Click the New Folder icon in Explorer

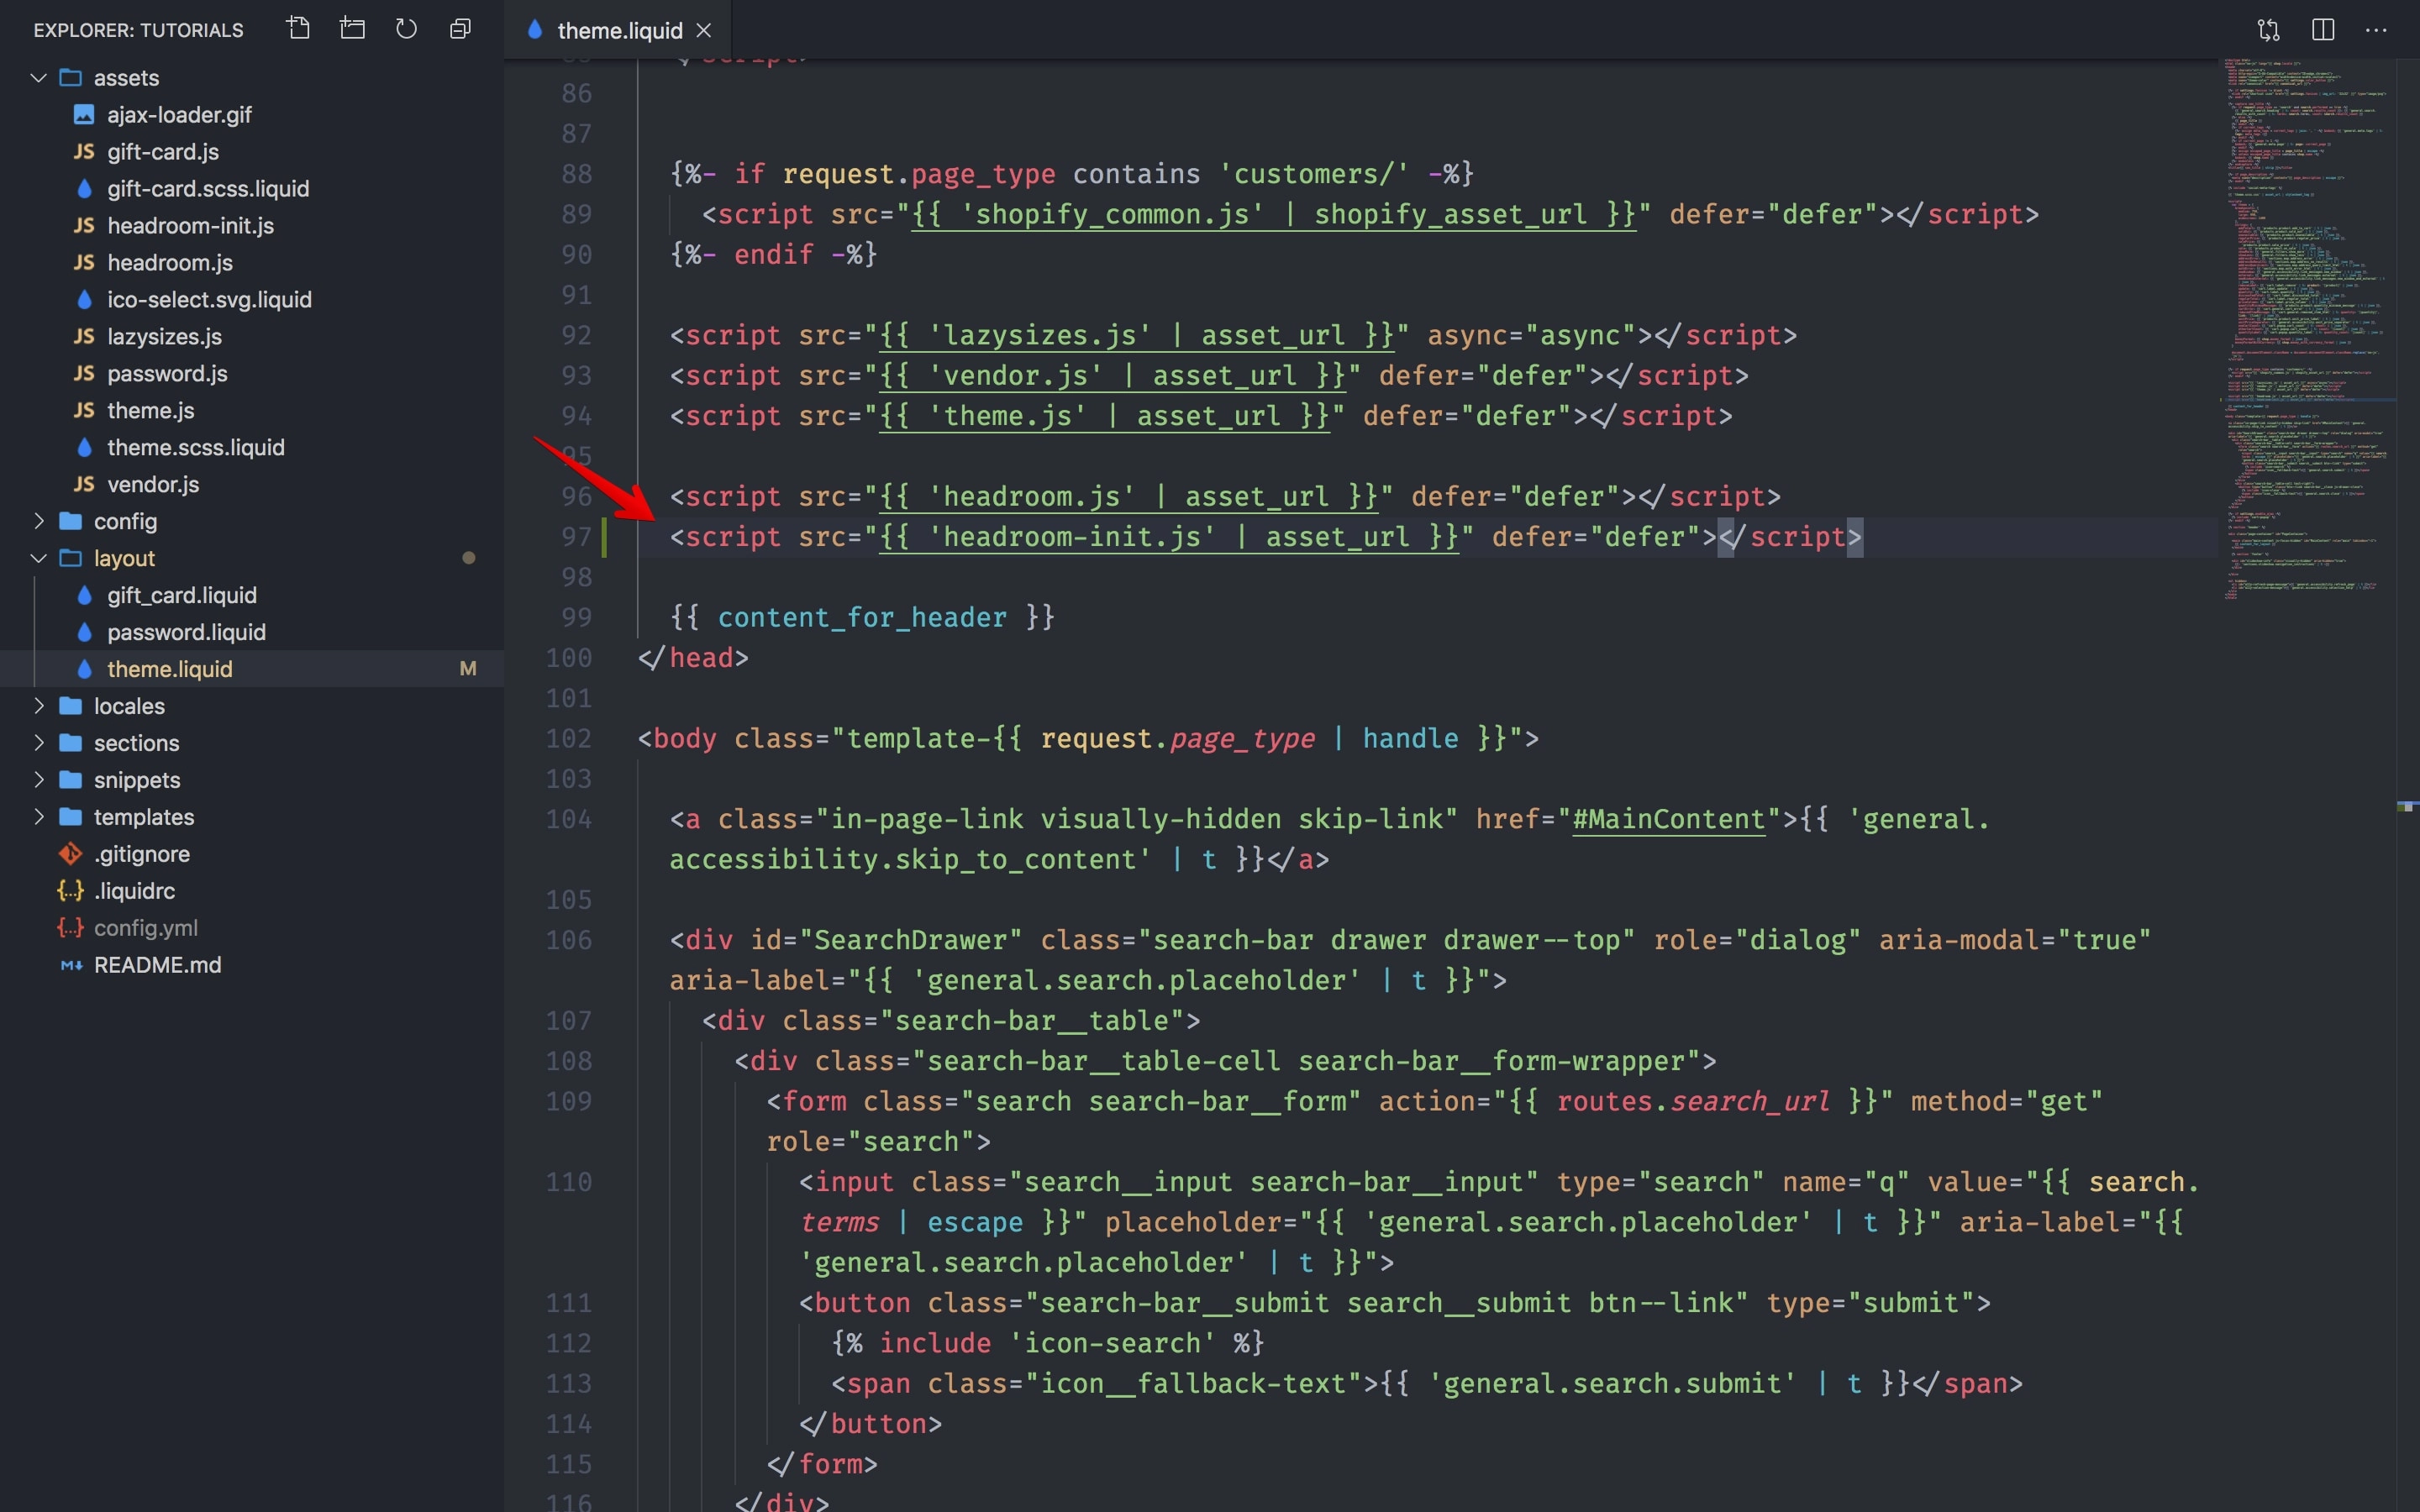point(352,29)
